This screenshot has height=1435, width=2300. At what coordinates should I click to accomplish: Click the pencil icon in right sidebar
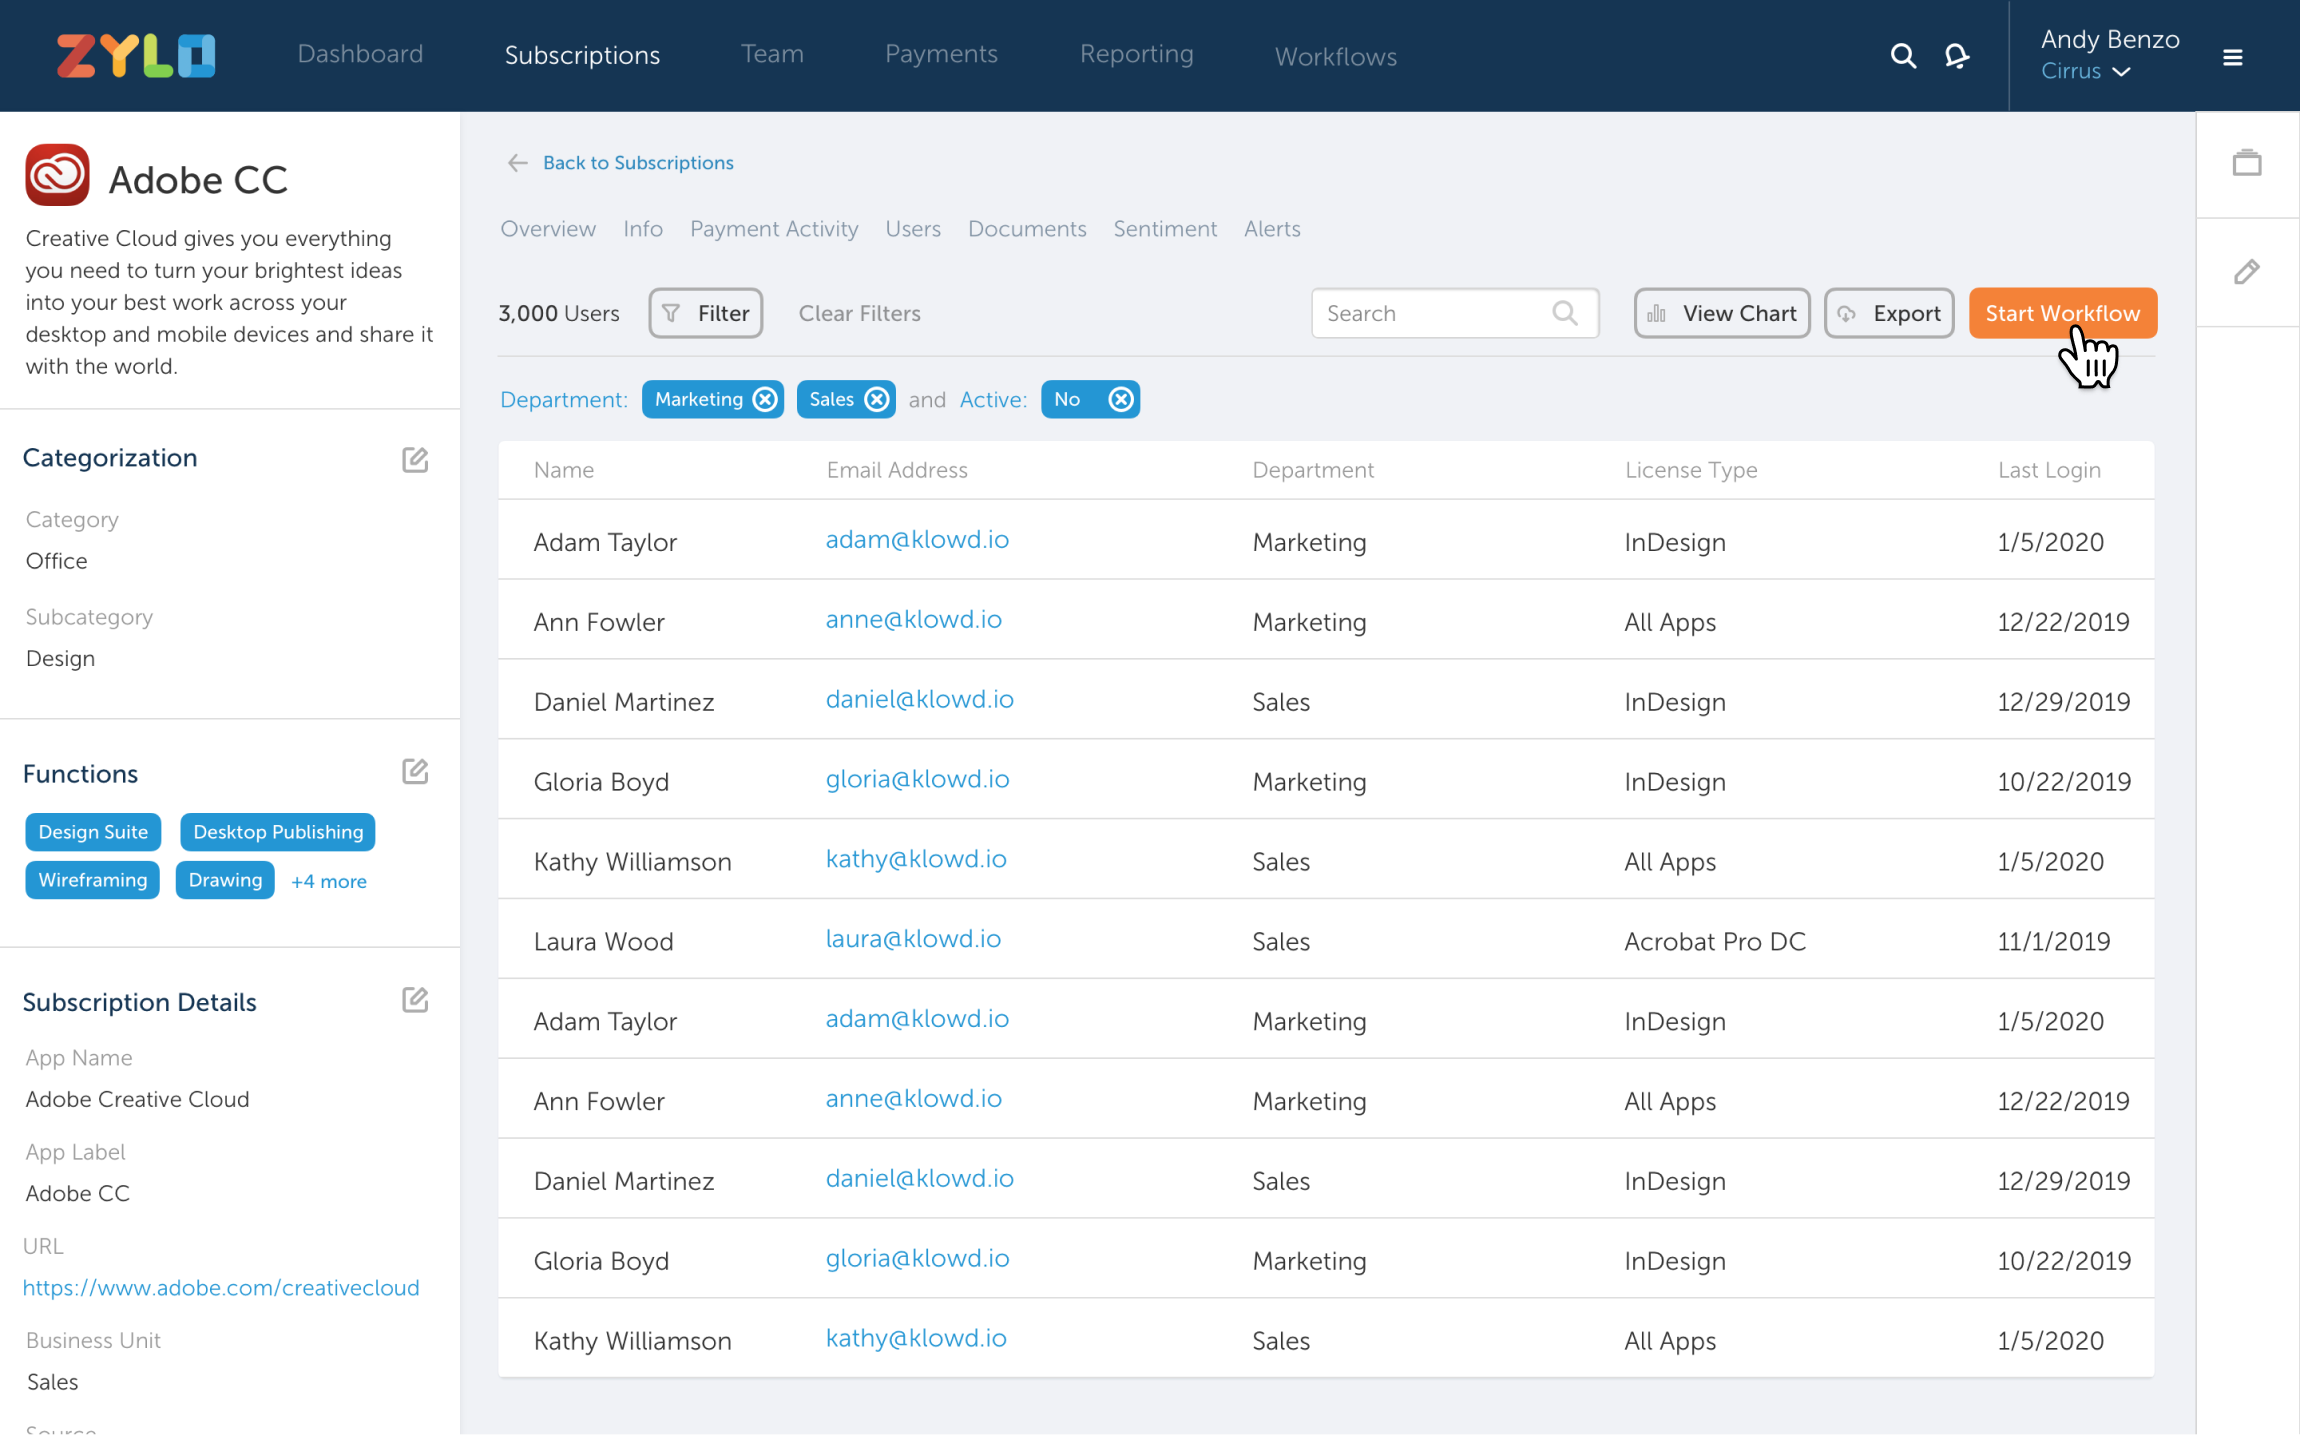pos(2247,272)
